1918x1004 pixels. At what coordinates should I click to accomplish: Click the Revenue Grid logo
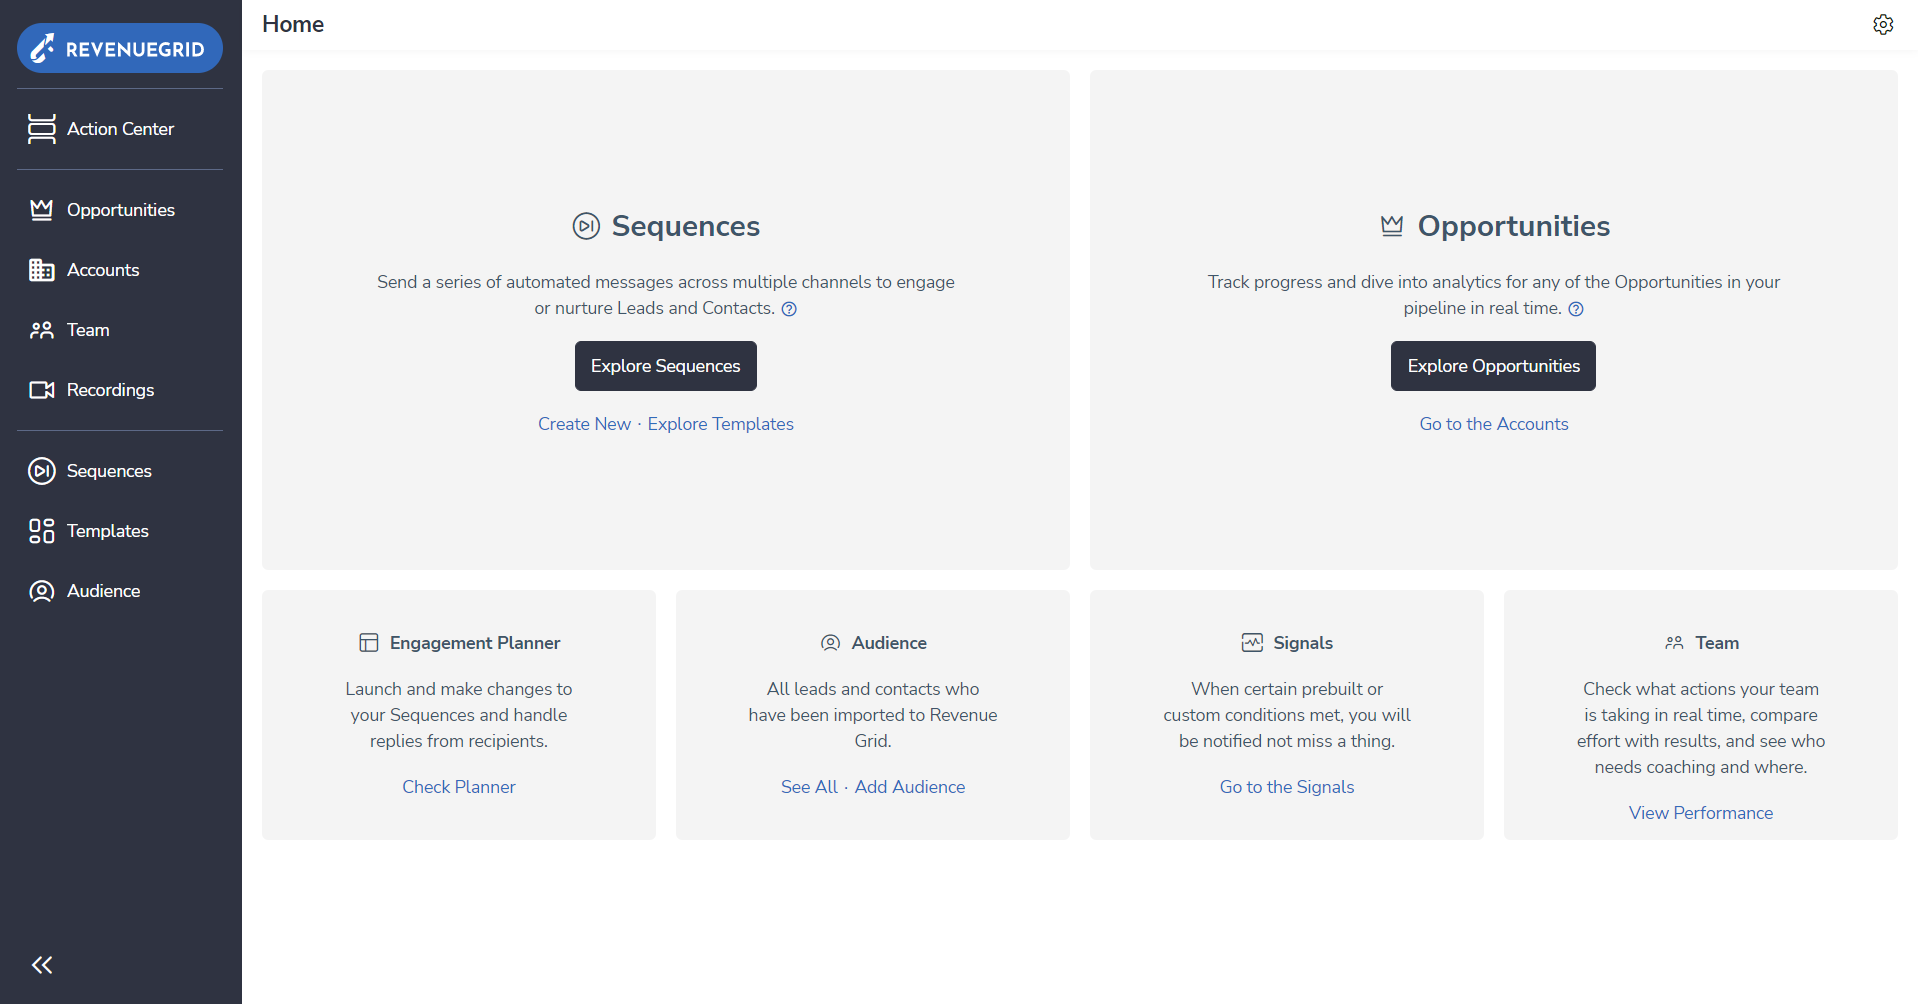(120, 48)
